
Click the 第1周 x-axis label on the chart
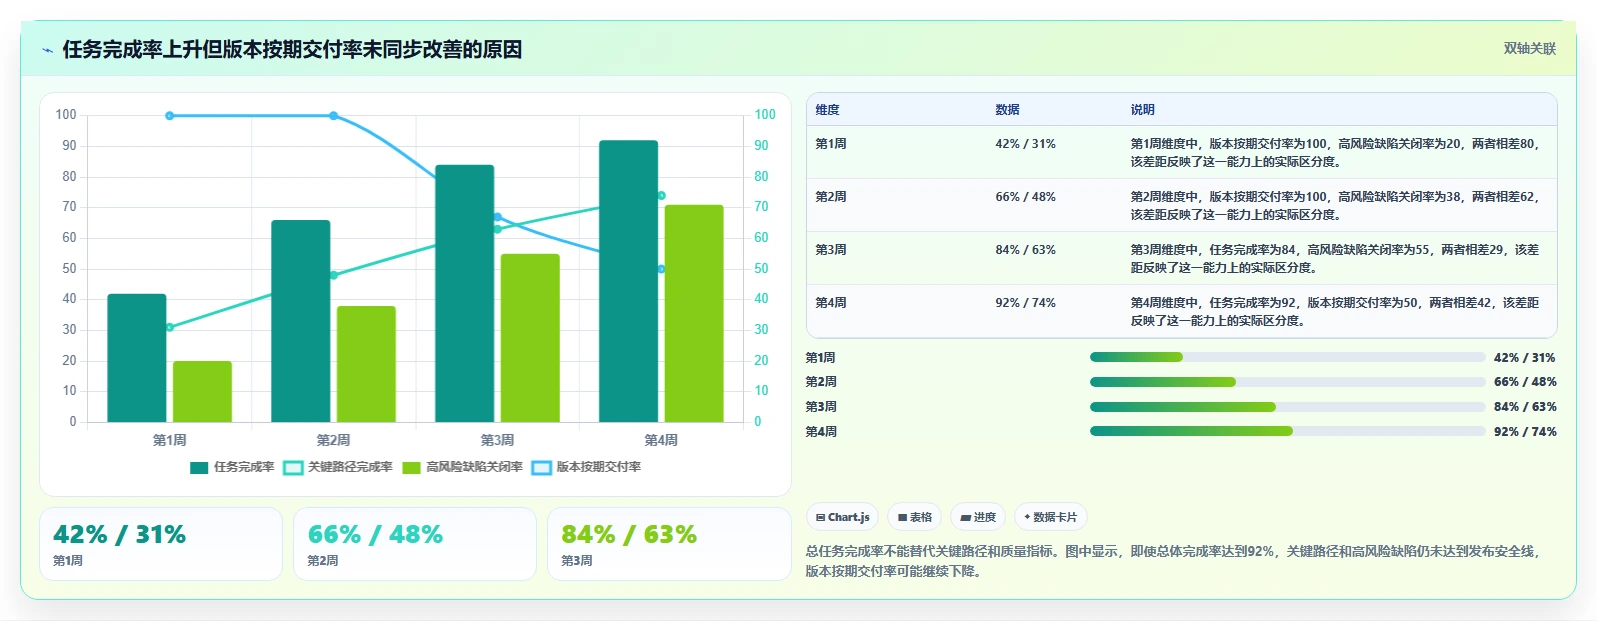click(169, 440)
